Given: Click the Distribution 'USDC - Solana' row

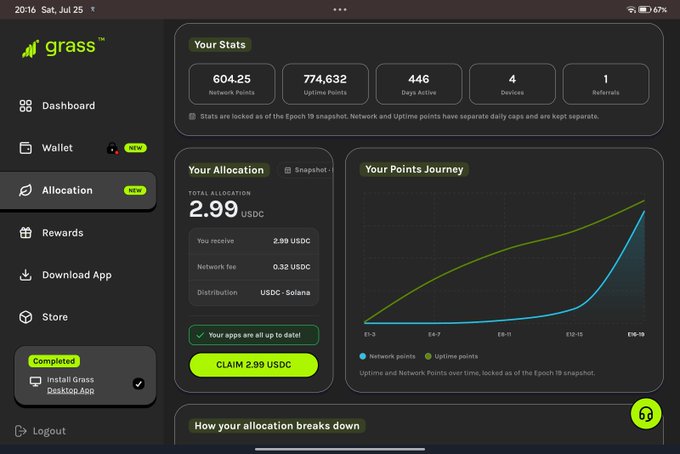Looking at the screenshot, I should (254, 293).
